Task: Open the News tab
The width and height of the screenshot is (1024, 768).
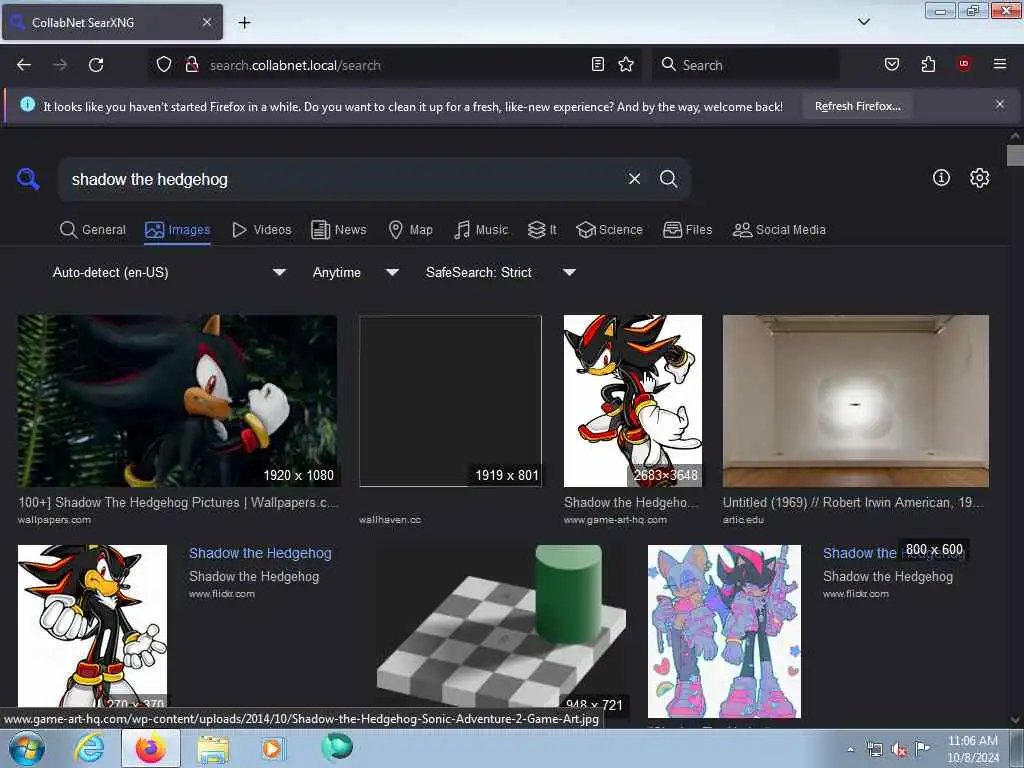Action: 339,230
